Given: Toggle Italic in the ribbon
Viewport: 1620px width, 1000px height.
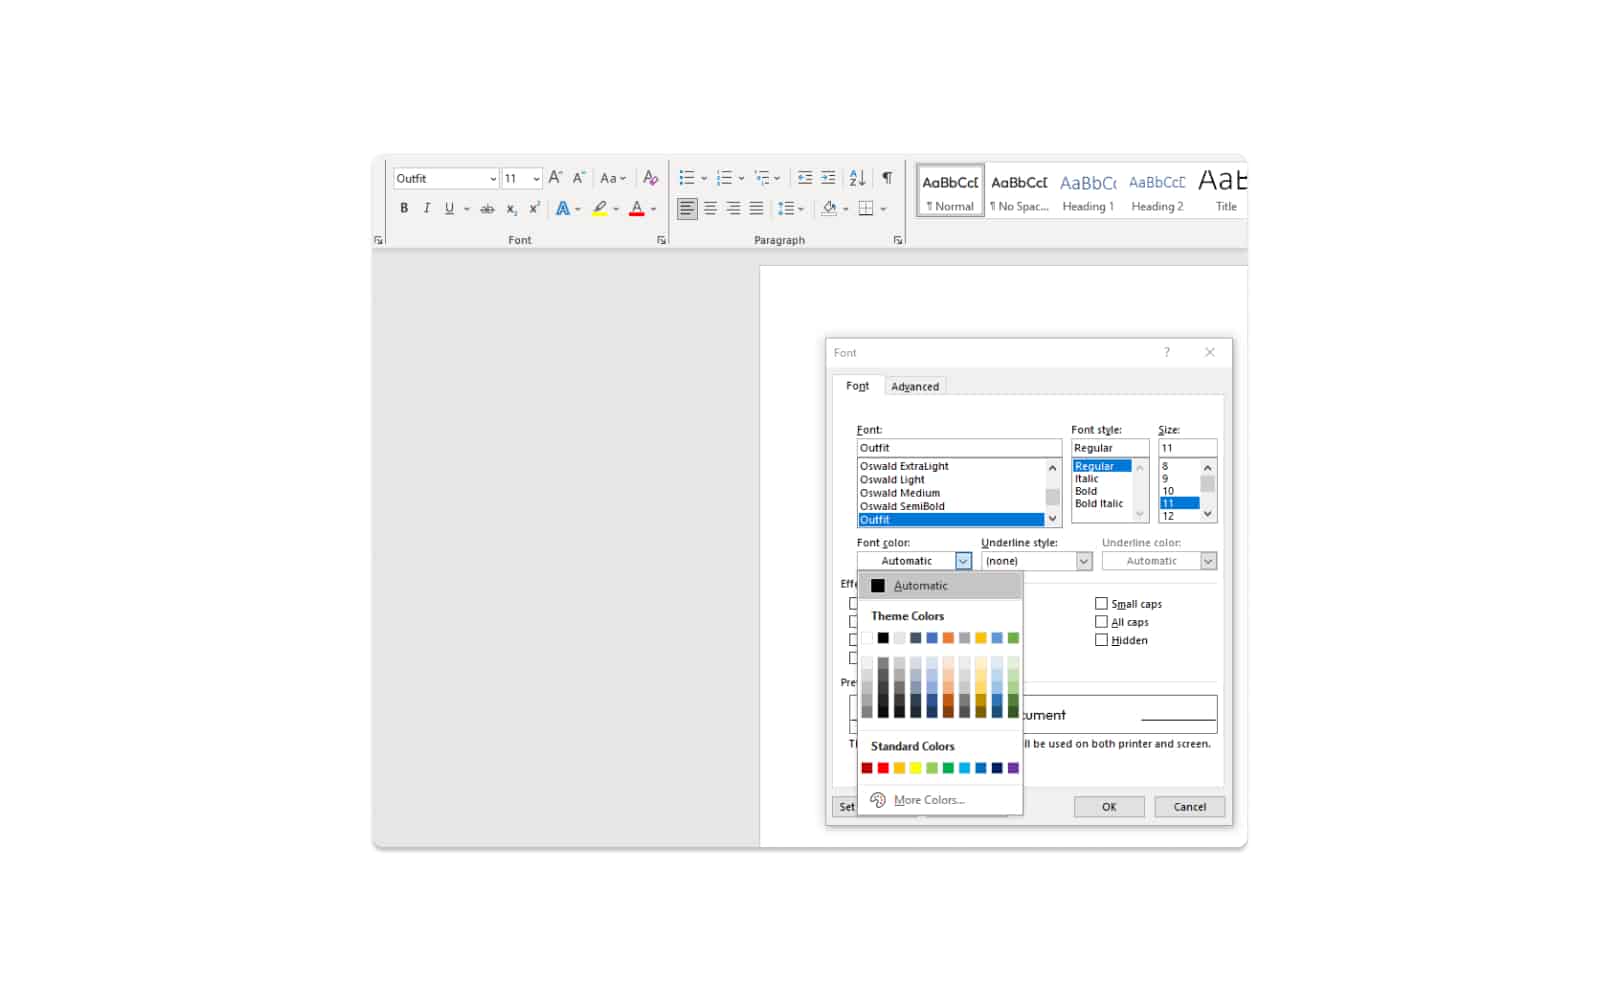Looking at the screenshot, I should tap(427, 208).
